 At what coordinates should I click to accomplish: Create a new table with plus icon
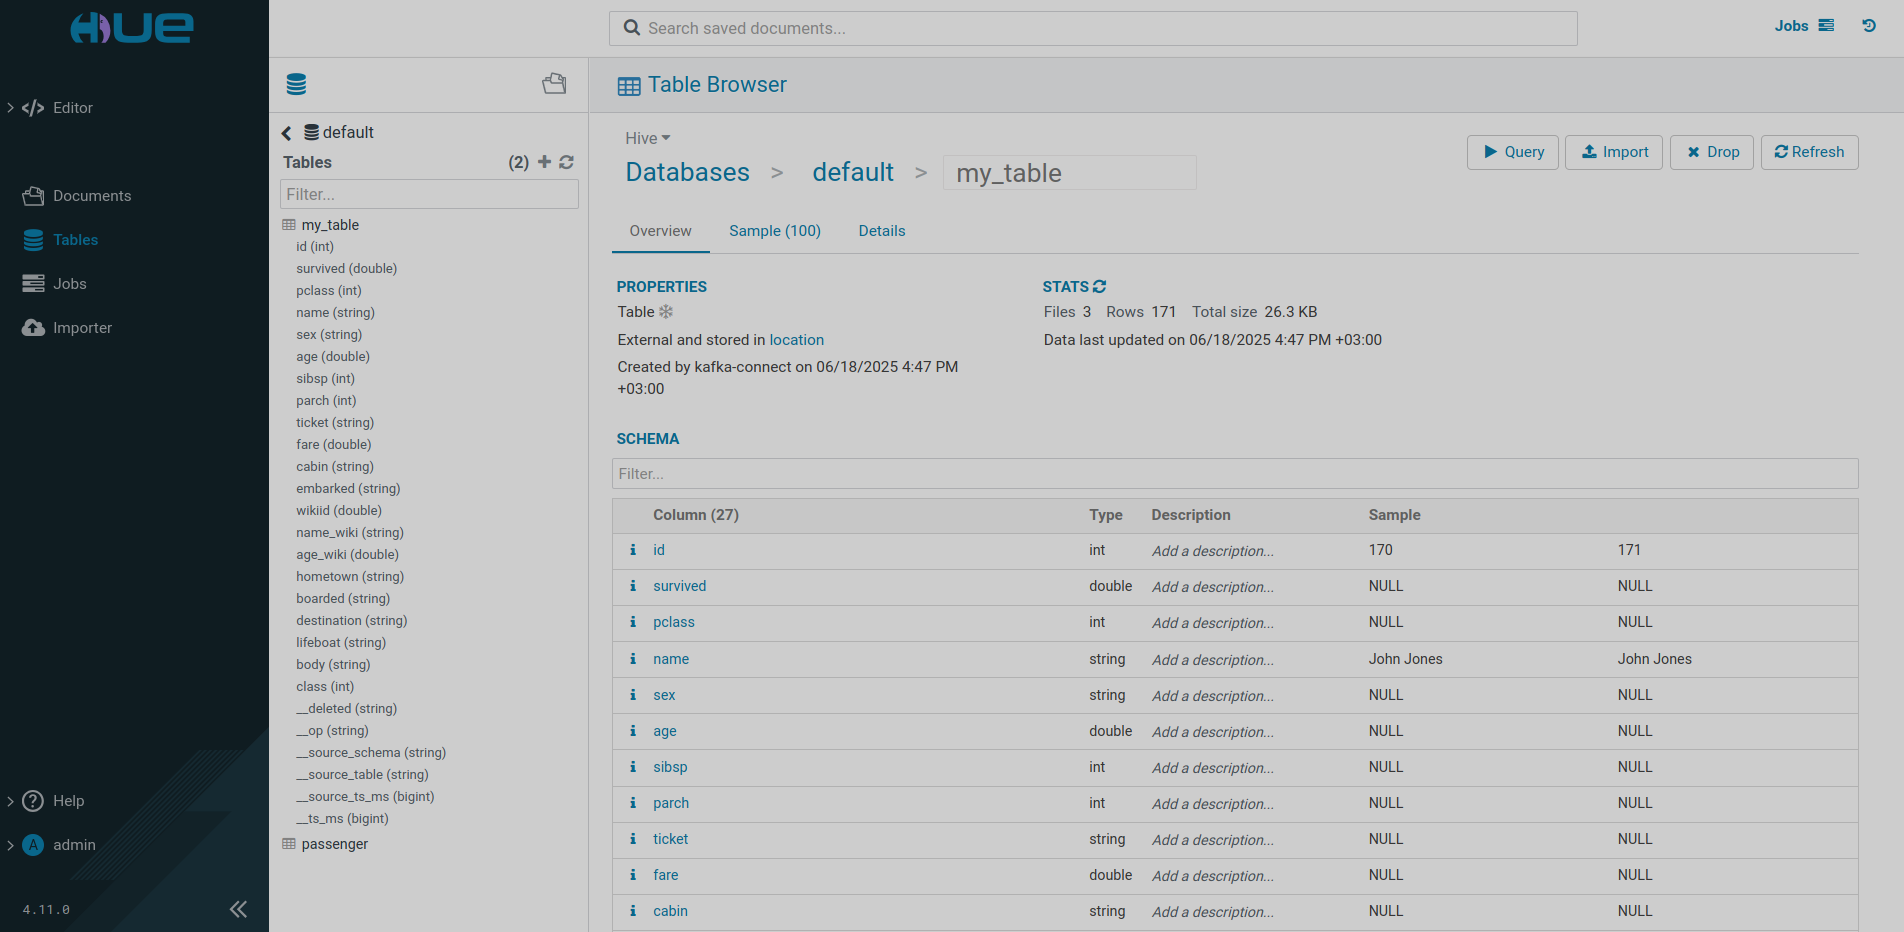coord(544,161)
